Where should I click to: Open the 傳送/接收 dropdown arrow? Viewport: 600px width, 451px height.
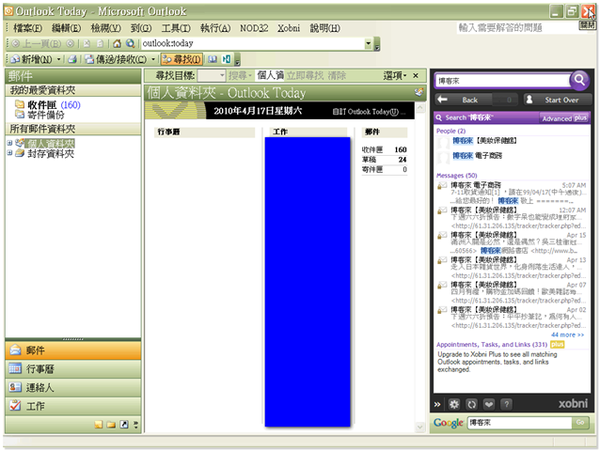coord(153,59)
